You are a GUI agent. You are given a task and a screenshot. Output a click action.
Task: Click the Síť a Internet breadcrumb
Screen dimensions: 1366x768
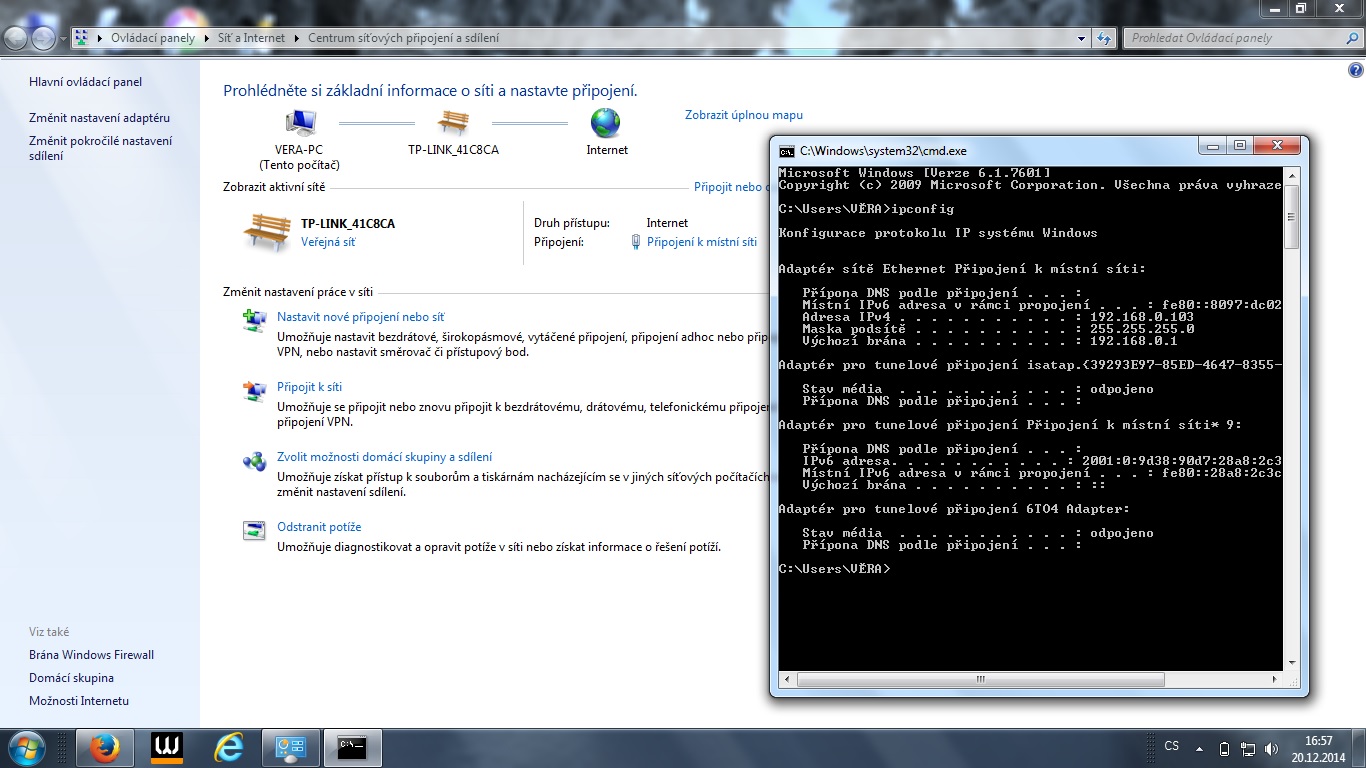pyautogui.click(x=251, y=38)
